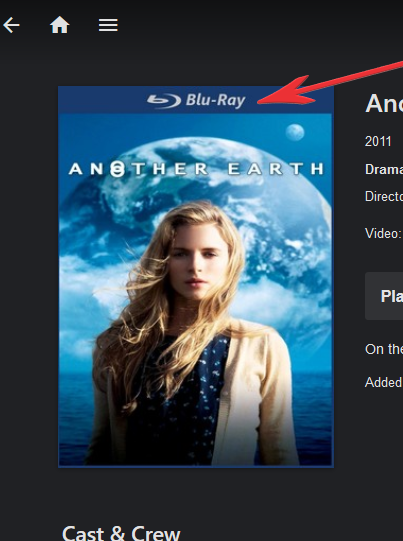Click the small moon on poster
The height and width of the screenshot is (541, 403).
pos(295,132)
